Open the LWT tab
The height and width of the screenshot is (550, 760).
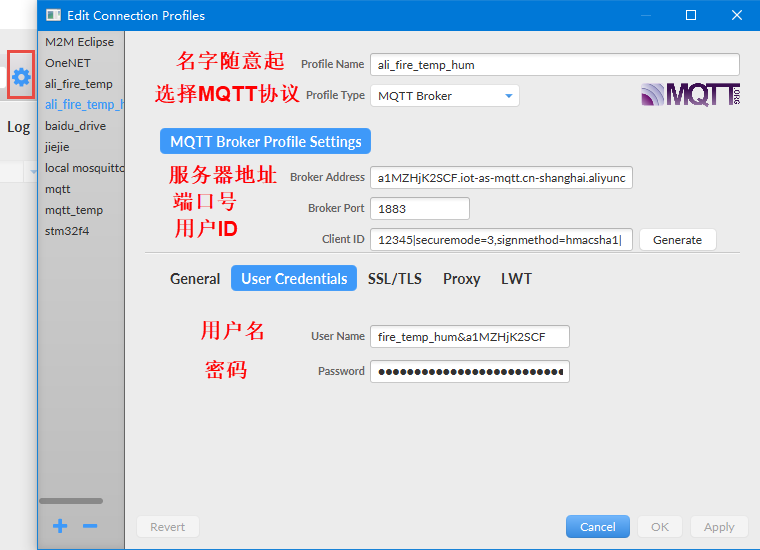(516, 279)
